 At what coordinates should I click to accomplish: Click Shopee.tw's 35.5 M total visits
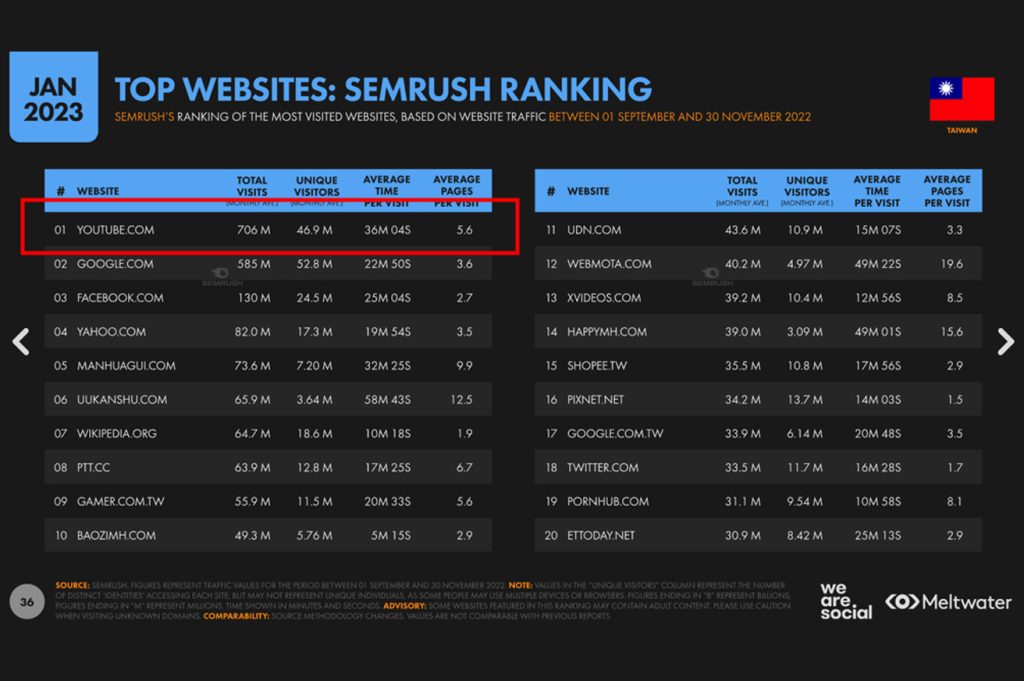[x=743, y=366]
